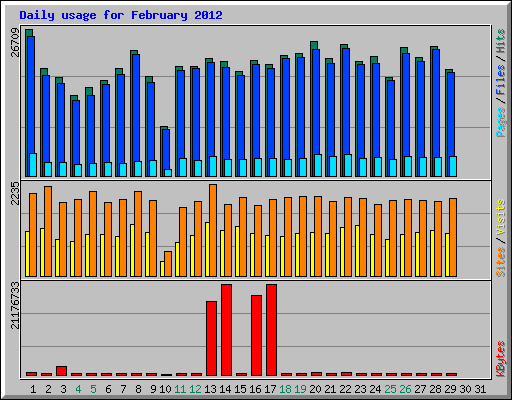Click the 21176733 KBytes axis value
This screenshot has width=512, height=400.
[x=15, y=306]
